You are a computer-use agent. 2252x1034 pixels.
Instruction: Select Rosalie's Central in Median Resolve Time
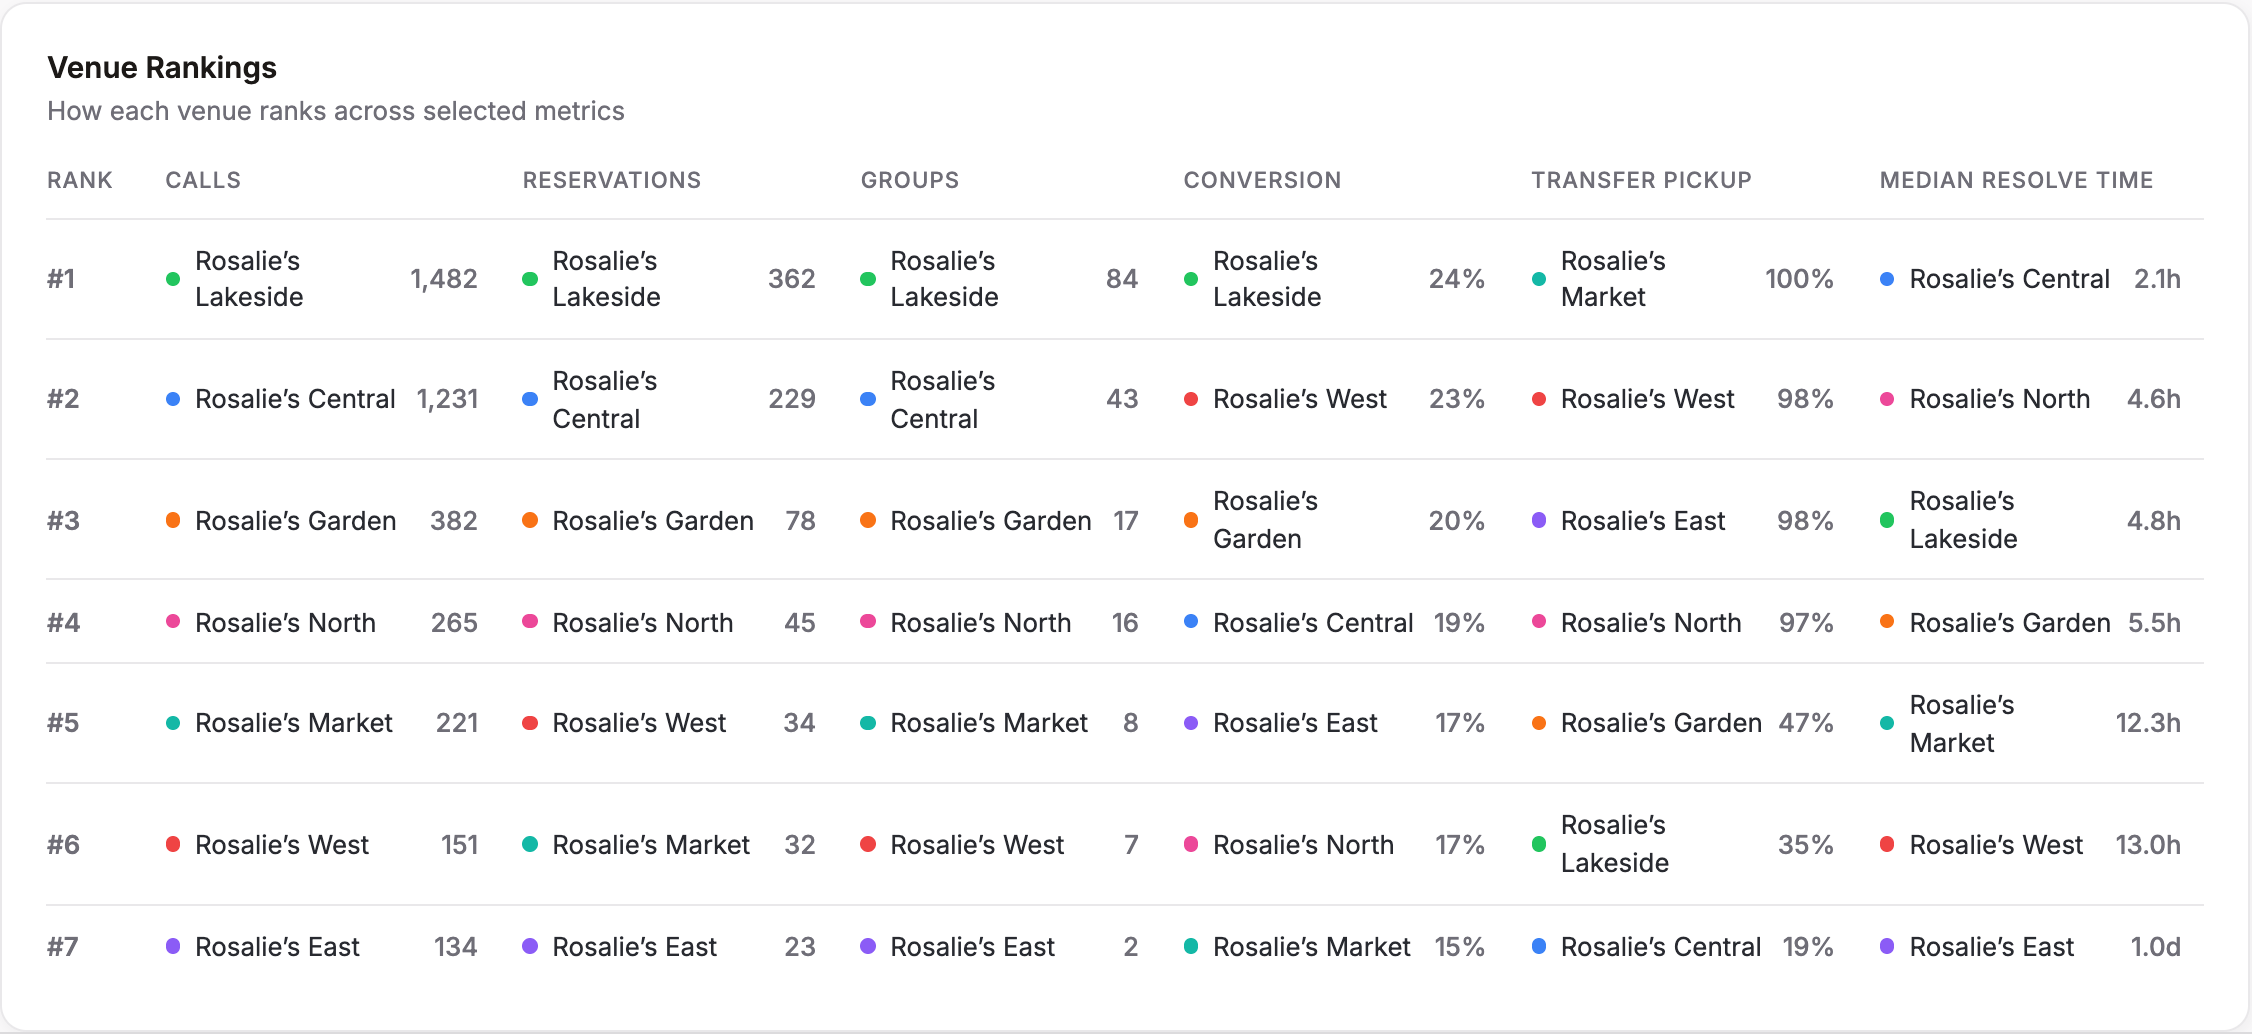click(2009, 279)
